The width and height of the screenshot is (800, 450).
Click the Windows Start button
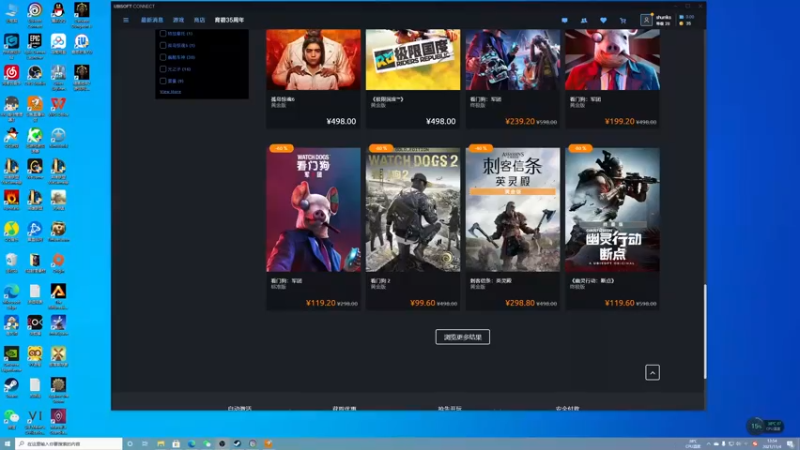pos(7,444)
